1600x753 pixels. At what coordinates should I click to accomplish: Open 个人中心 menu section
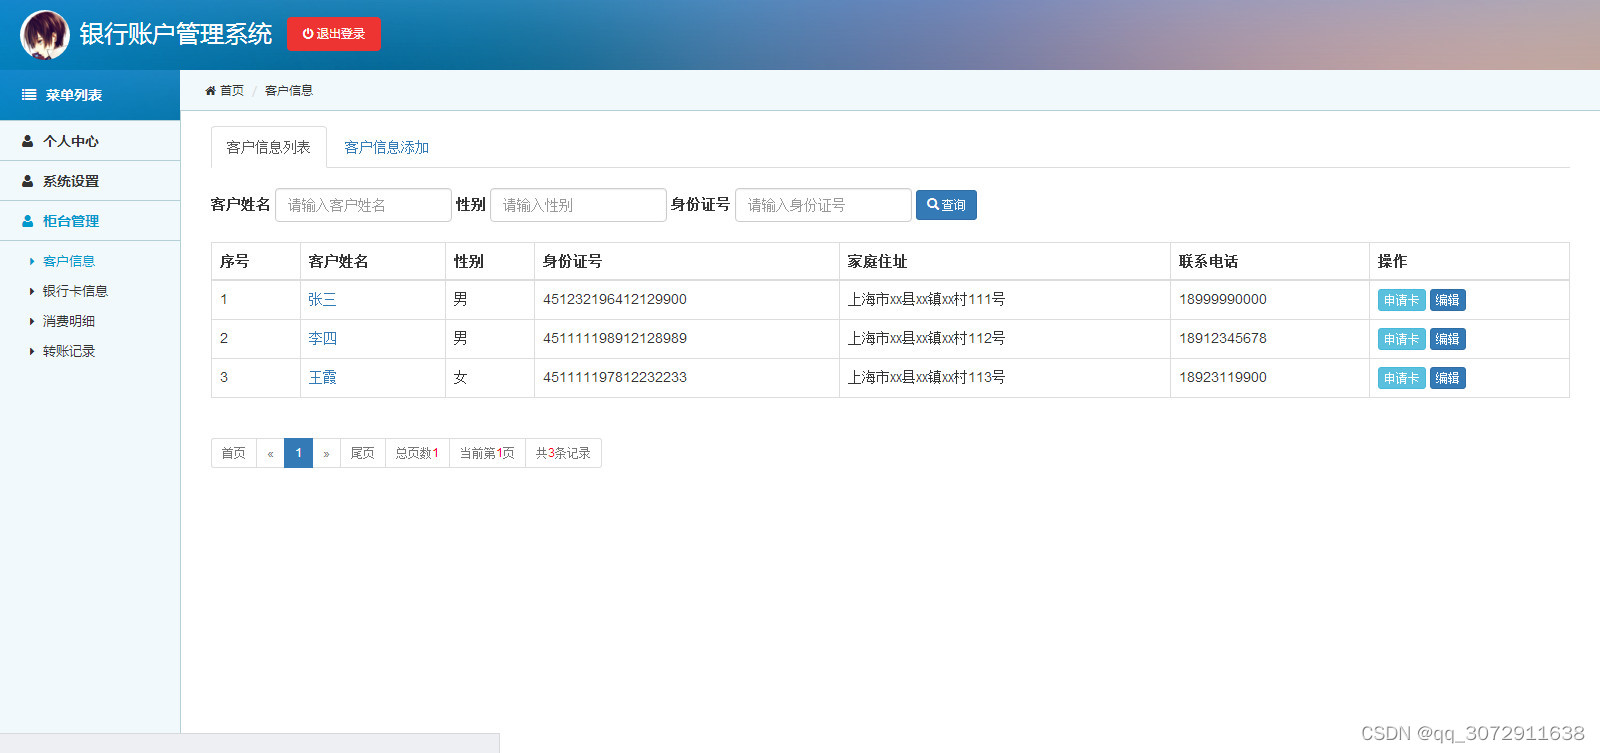point(90,141)
